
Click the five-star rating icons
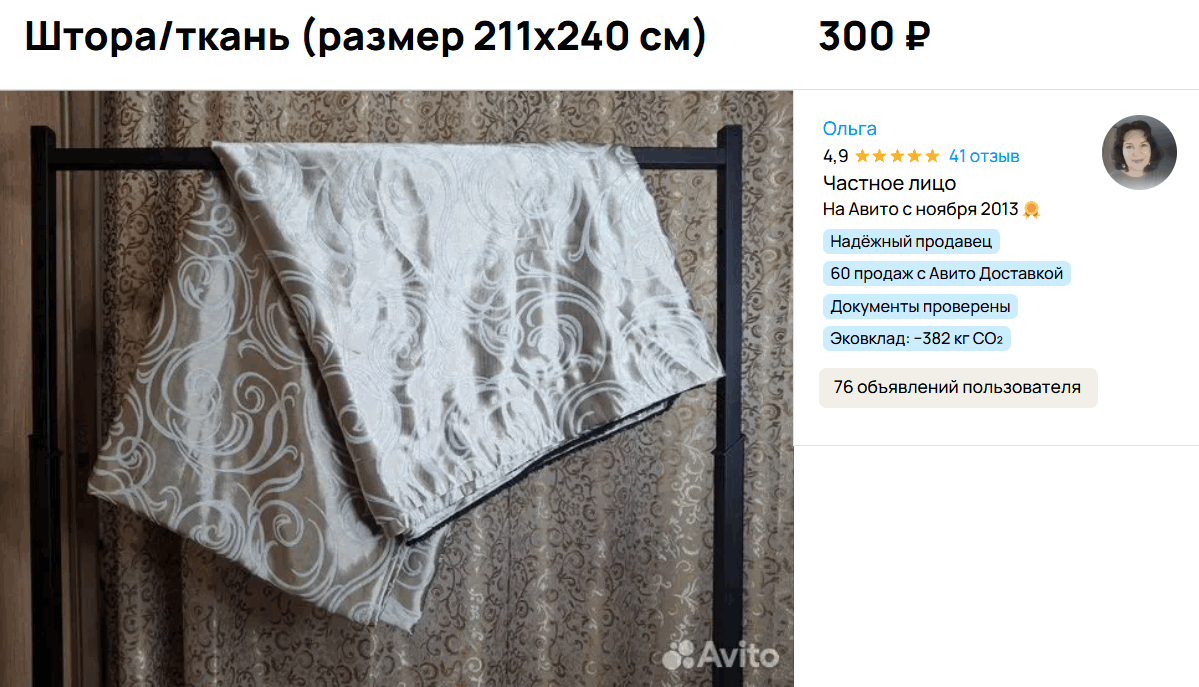(x=897, y=156)
